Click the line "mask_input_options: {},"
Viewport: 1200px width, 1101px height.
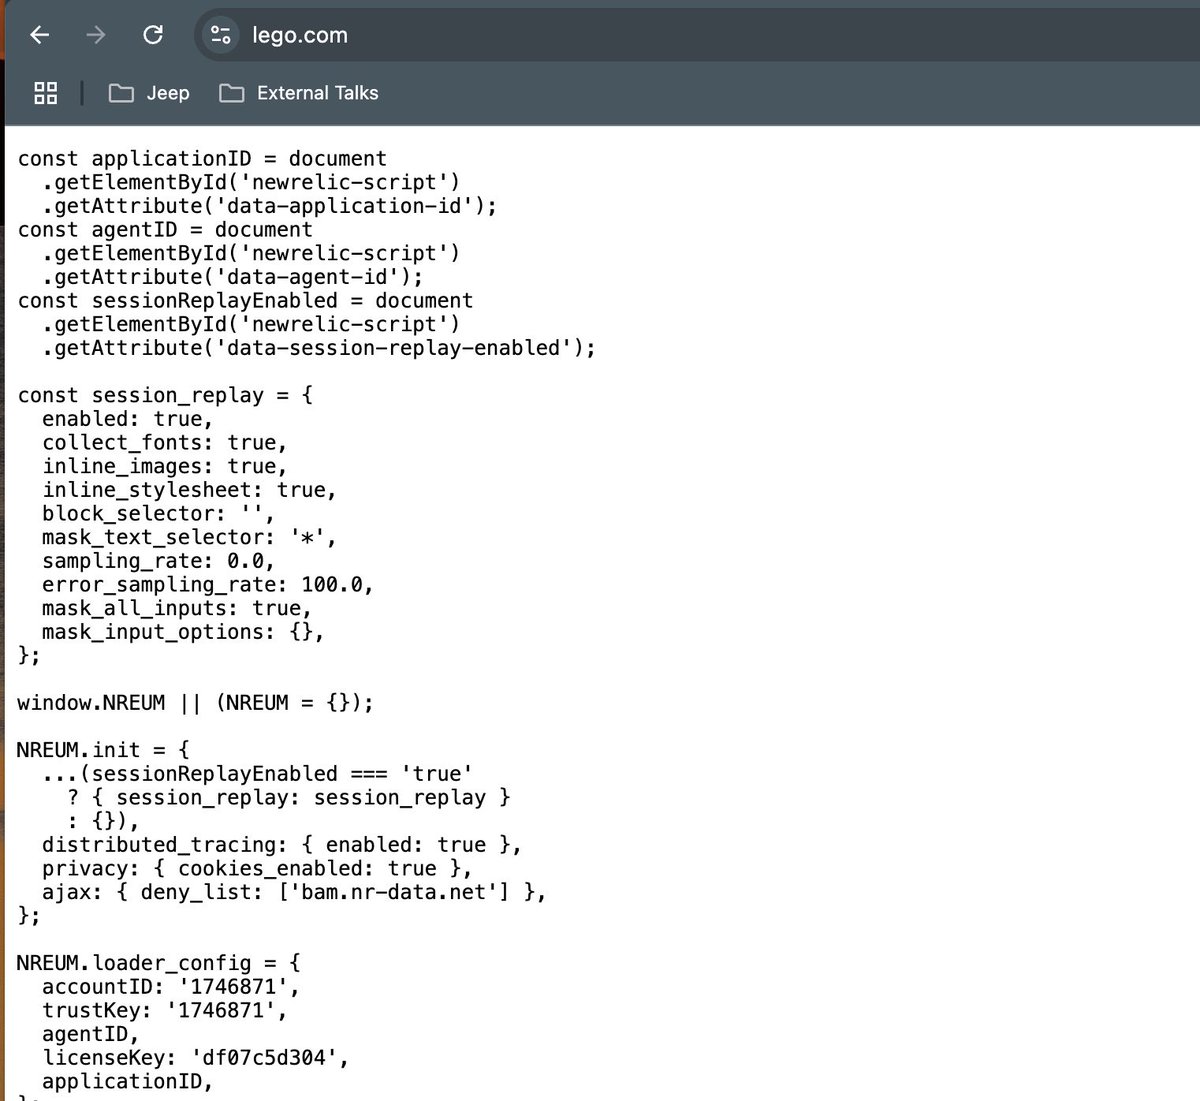point(183,632)
